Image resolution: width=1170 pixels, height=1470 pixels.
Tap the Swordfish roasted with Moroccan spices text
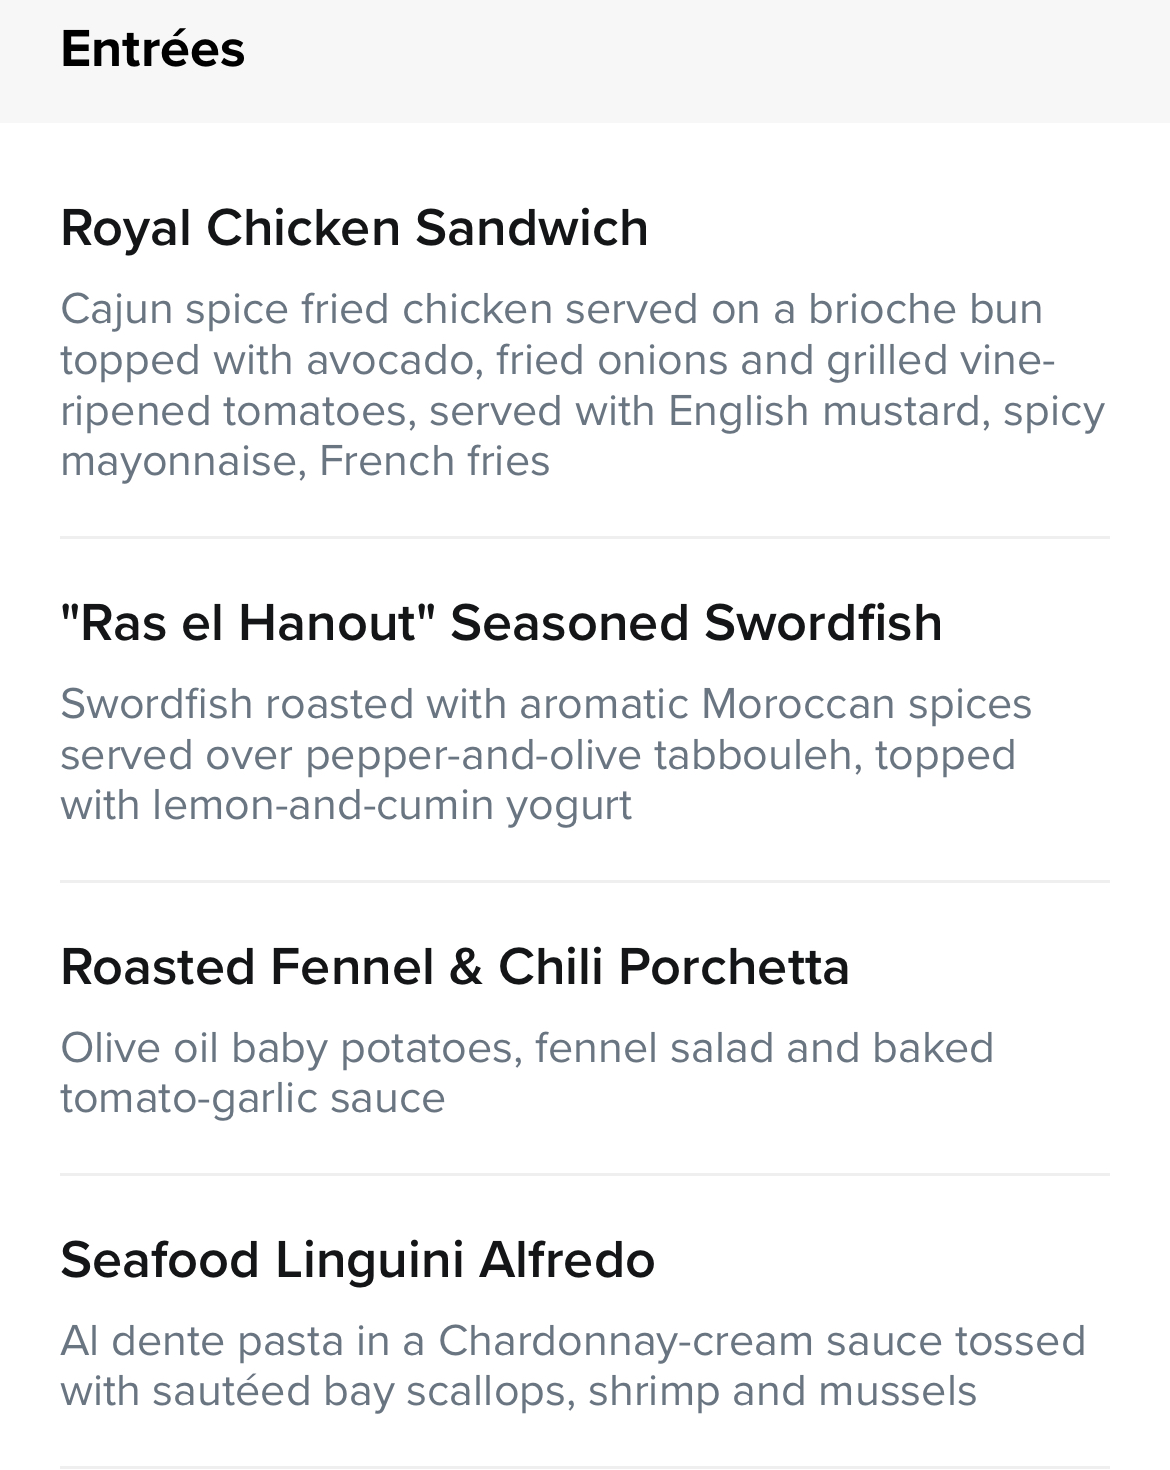tap(546, 755)
